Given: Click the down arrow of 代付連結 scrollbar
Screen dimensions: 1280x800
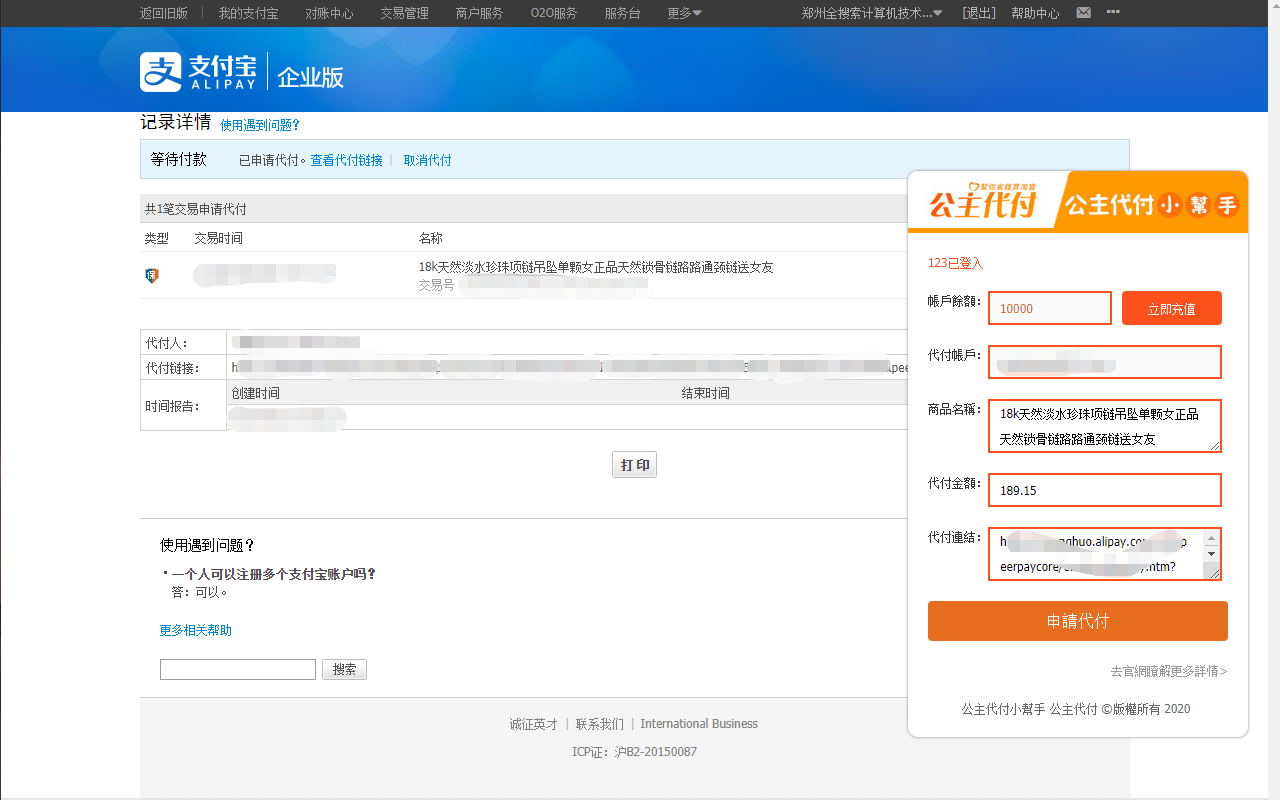Looking at the screenshot, I should pyautogui.click(x=1212, y=554).
